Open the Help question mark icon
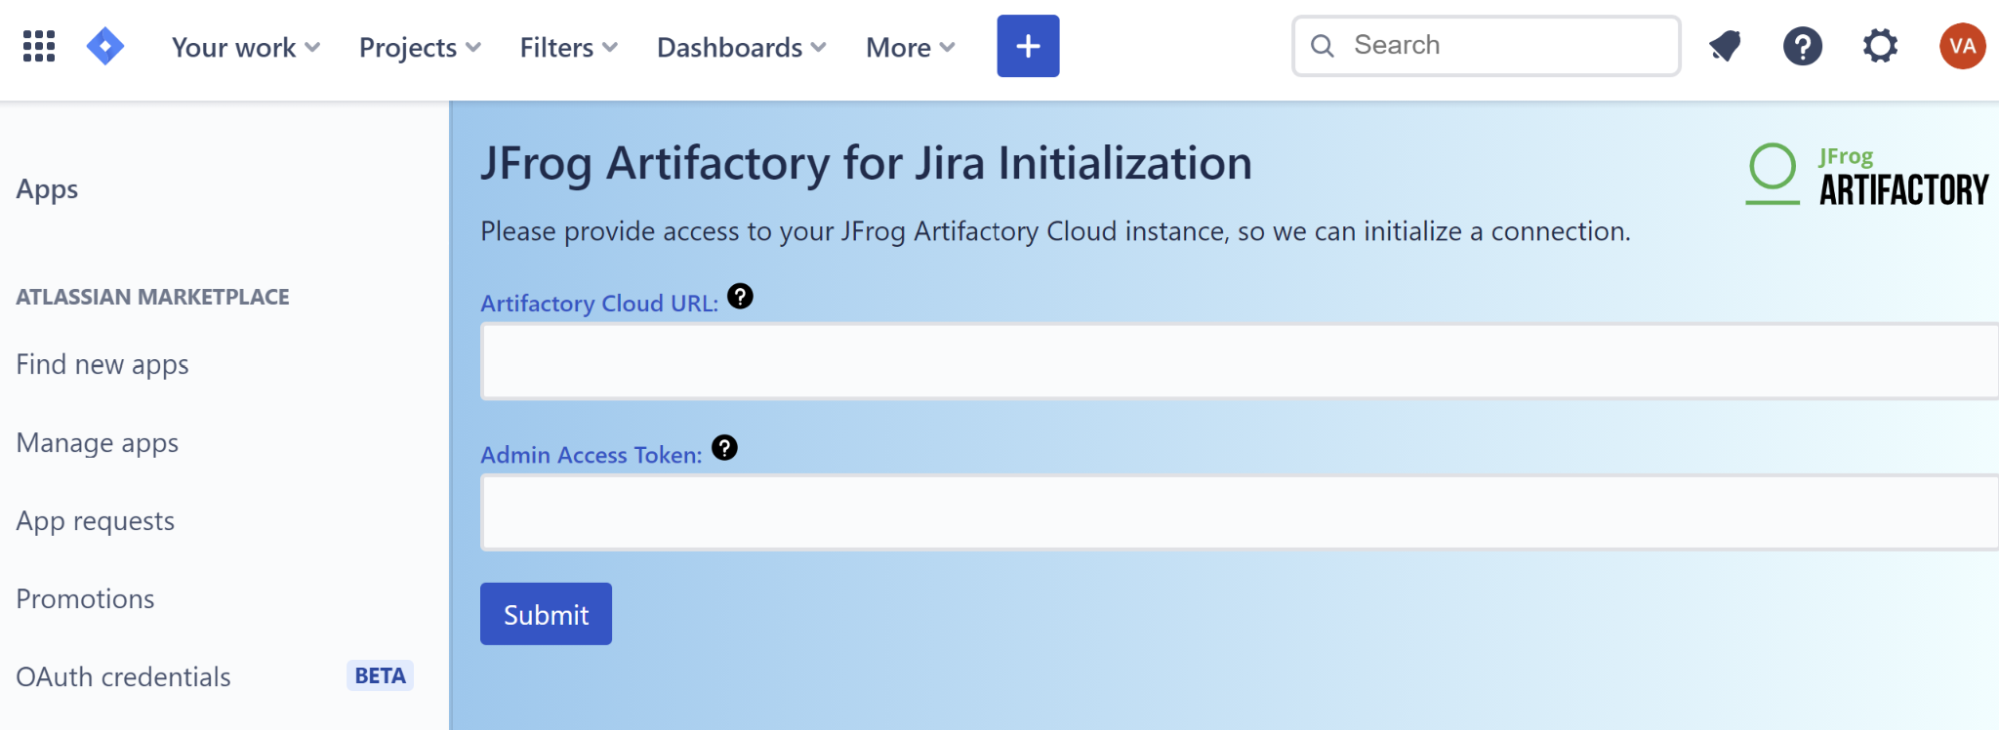The image size is (1999, 731). coord(1802,46)
